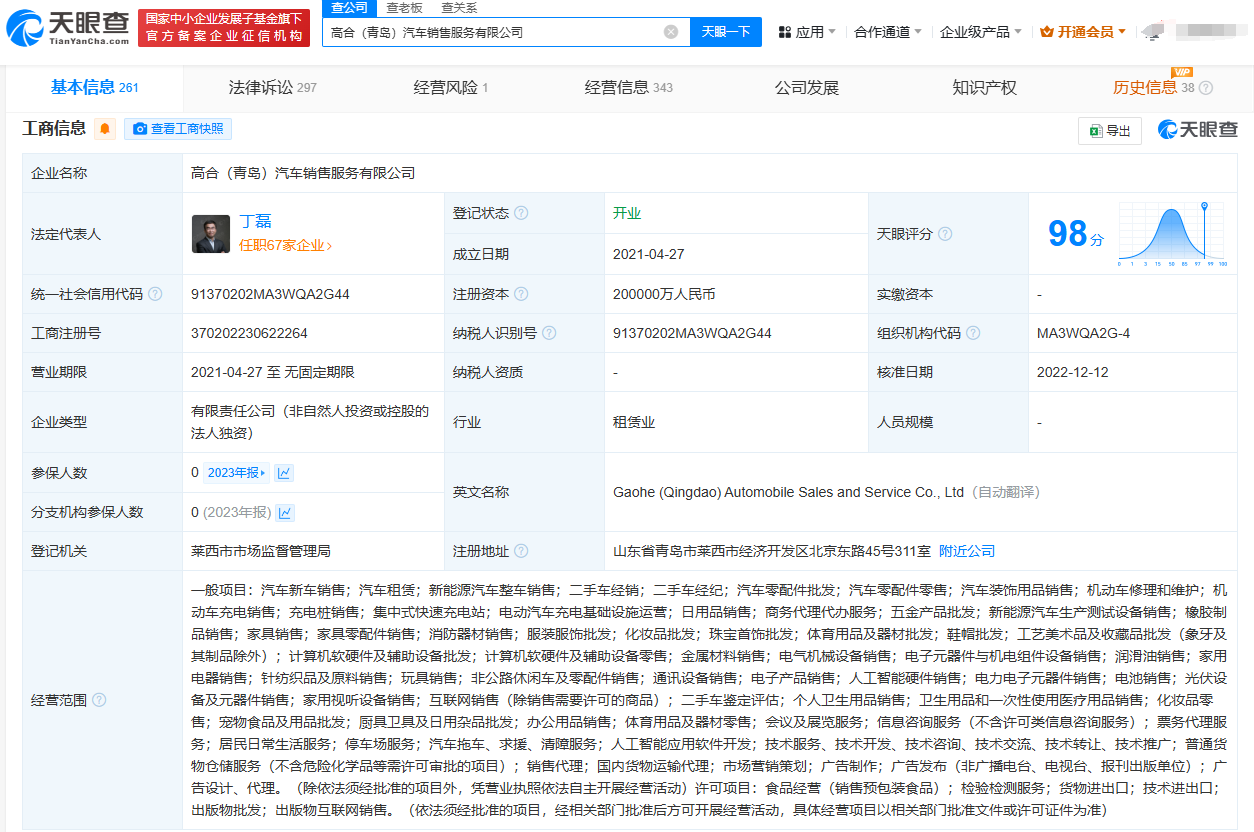Expand the 合作通道 dropdown
This screenshot has width=1254, height=832.
pyautogui.click(x=888, y=32)
